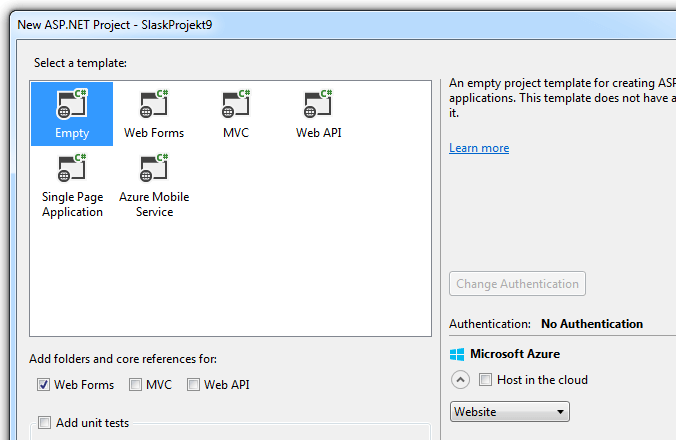Tick the Web API references checkbox

point(193,385)
